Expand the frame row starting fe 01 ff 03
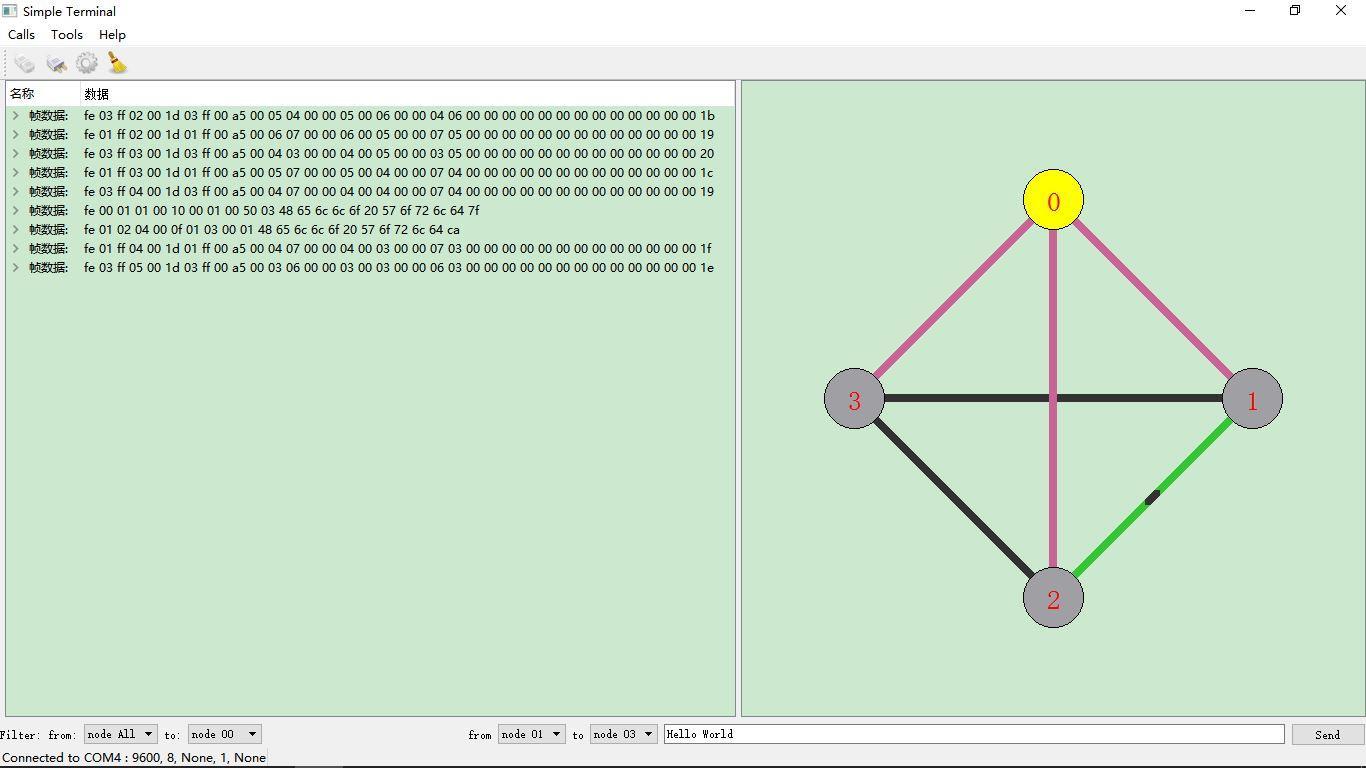 [16, 172]
